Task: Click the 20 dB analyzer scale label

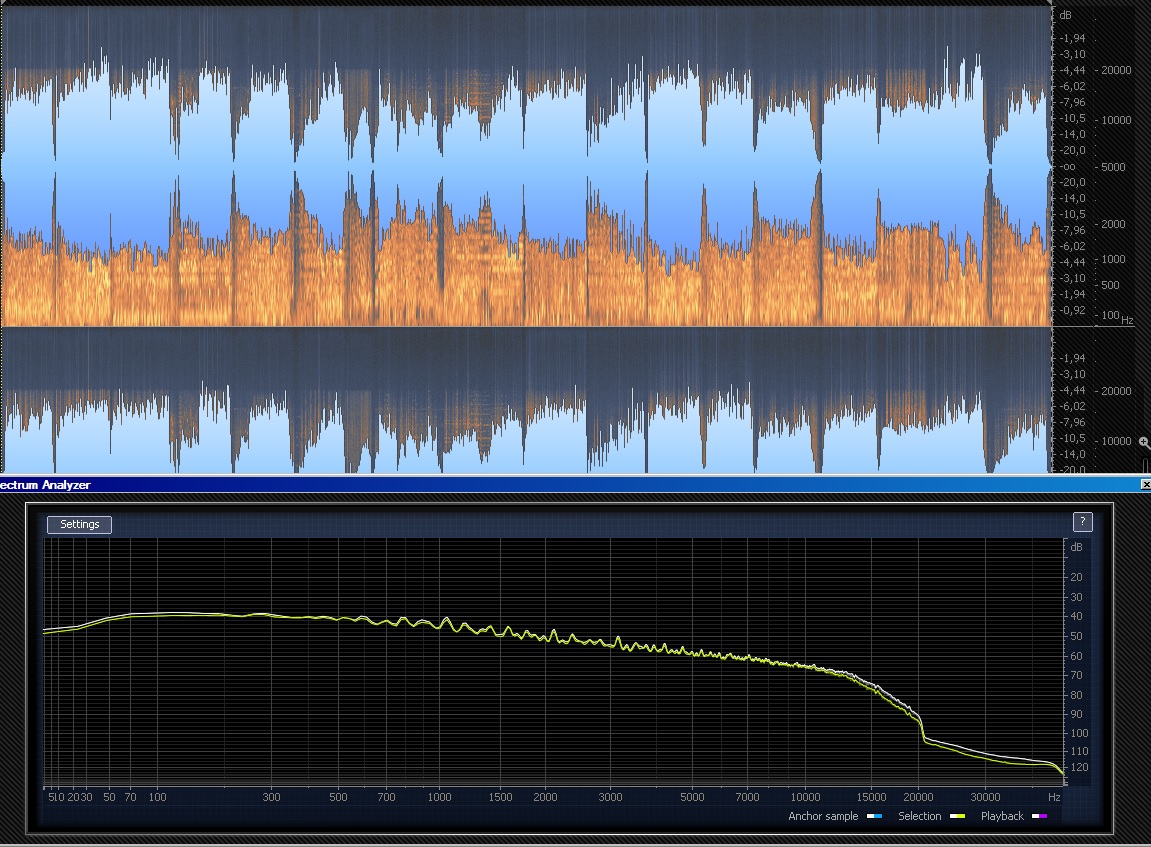Action: click(x=1076, y=577)
